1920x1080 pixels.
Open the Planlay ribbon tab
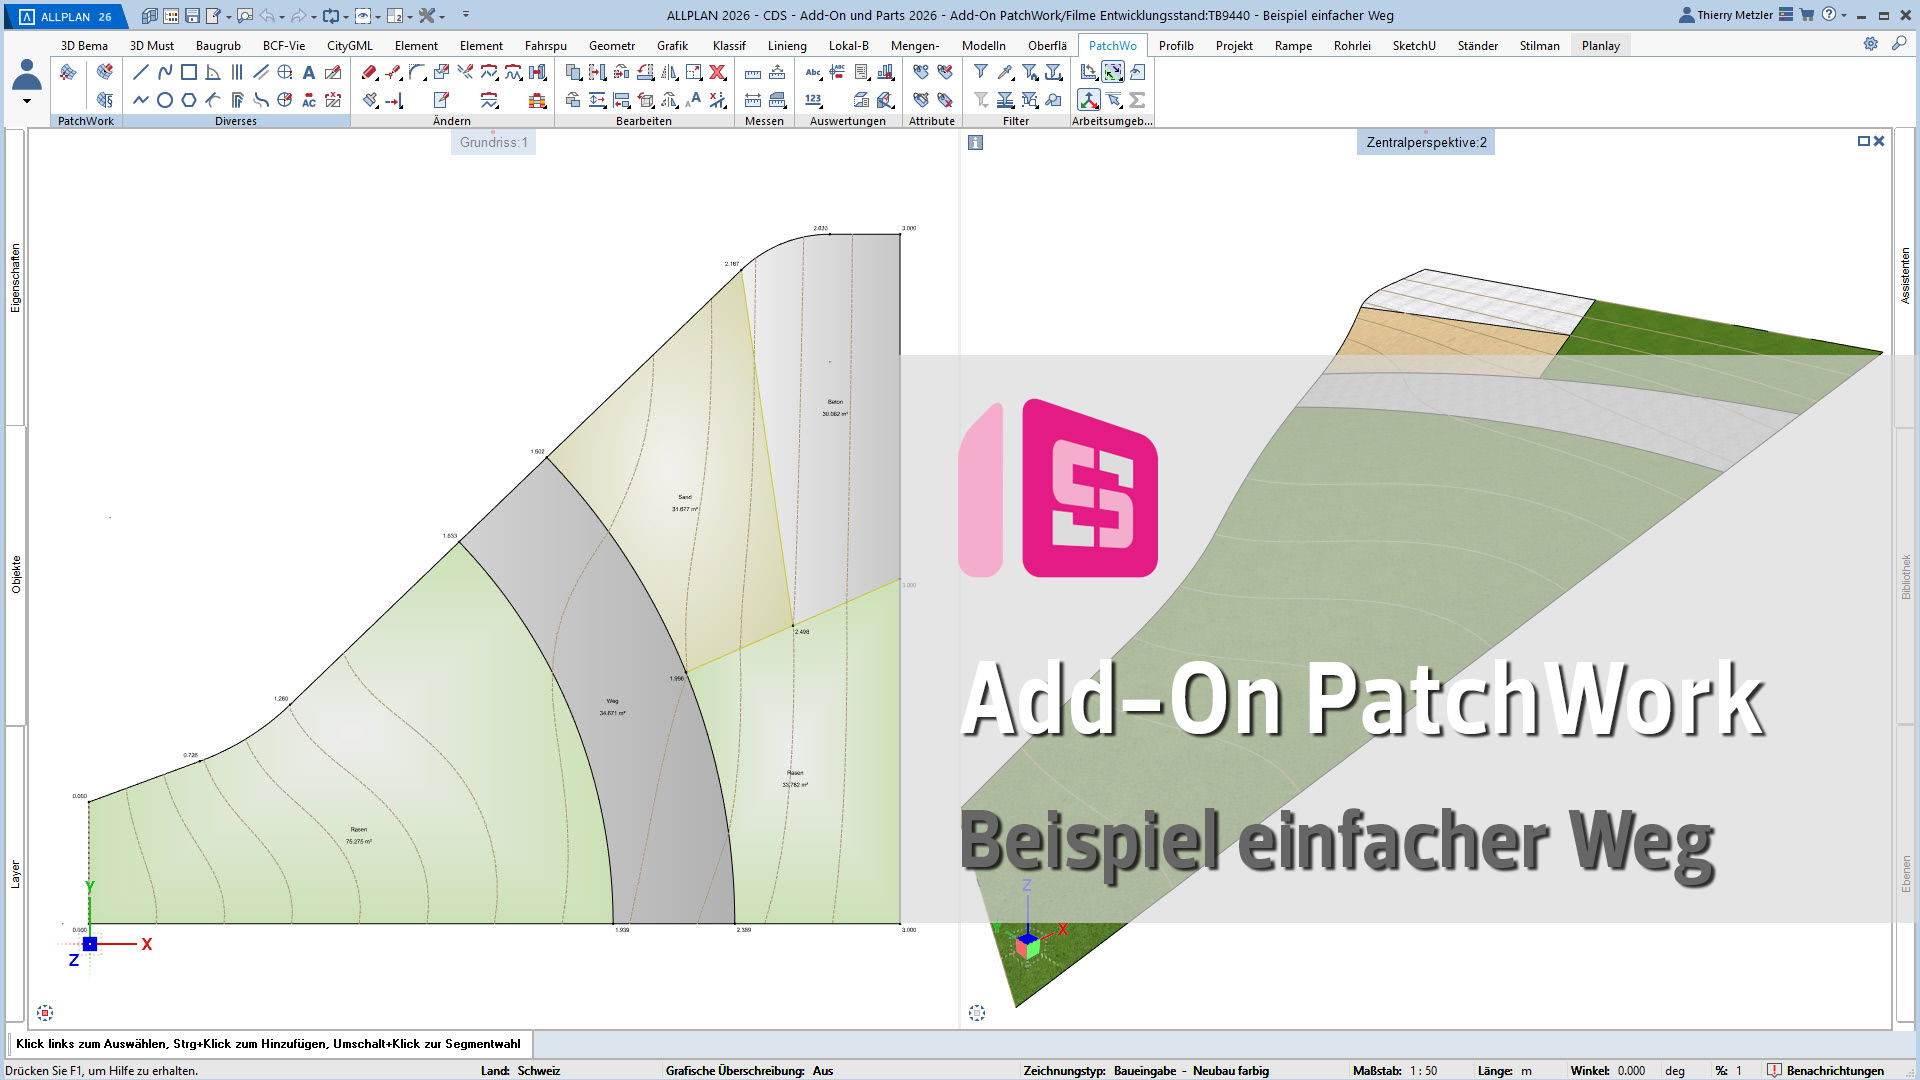[x=1600, y=46]
